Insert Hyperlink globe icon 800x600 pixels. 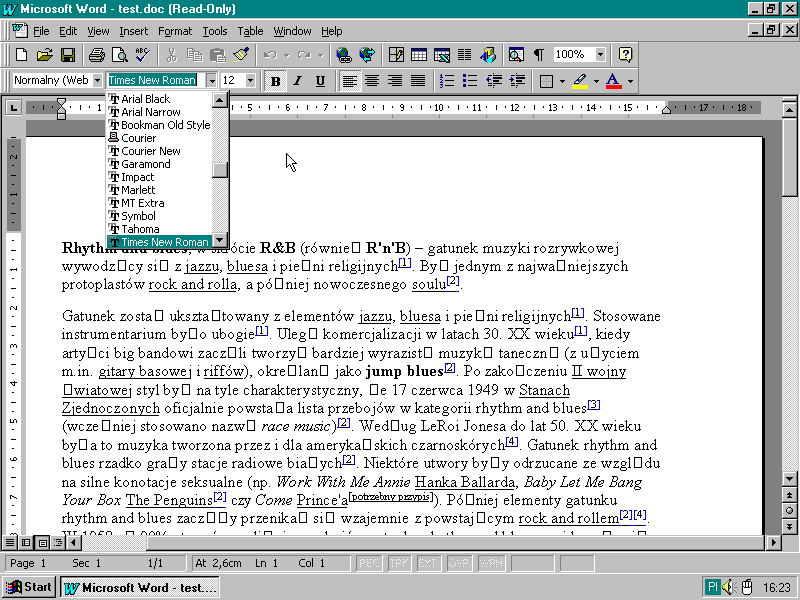coord(343,55)
